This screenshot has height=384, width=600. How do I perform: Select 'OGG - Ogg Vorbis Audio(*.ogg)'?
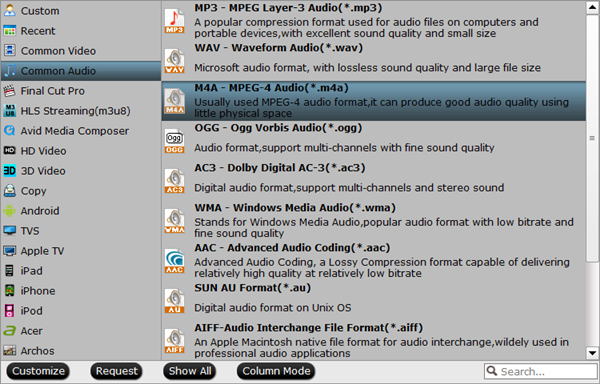pos(373,141)
